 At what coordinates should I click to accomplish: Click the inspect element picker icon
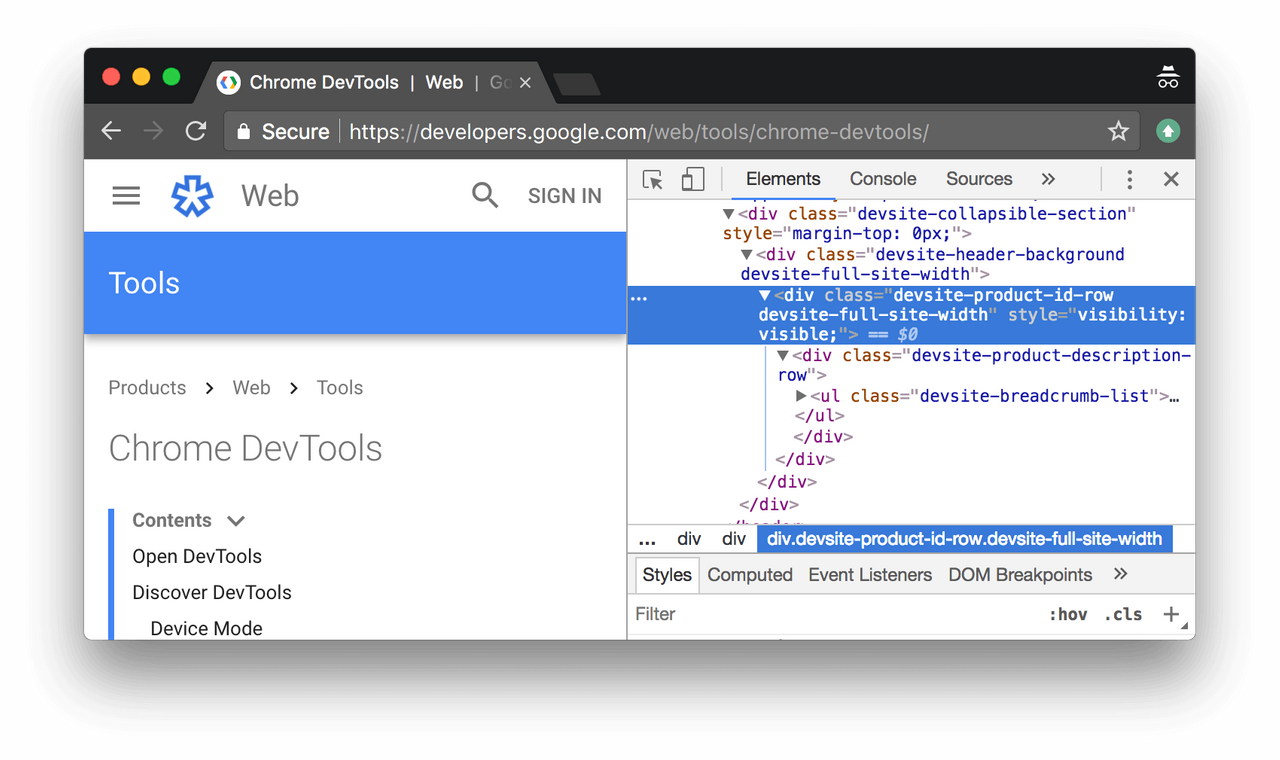pyautogui.click(x=653, y=180)
